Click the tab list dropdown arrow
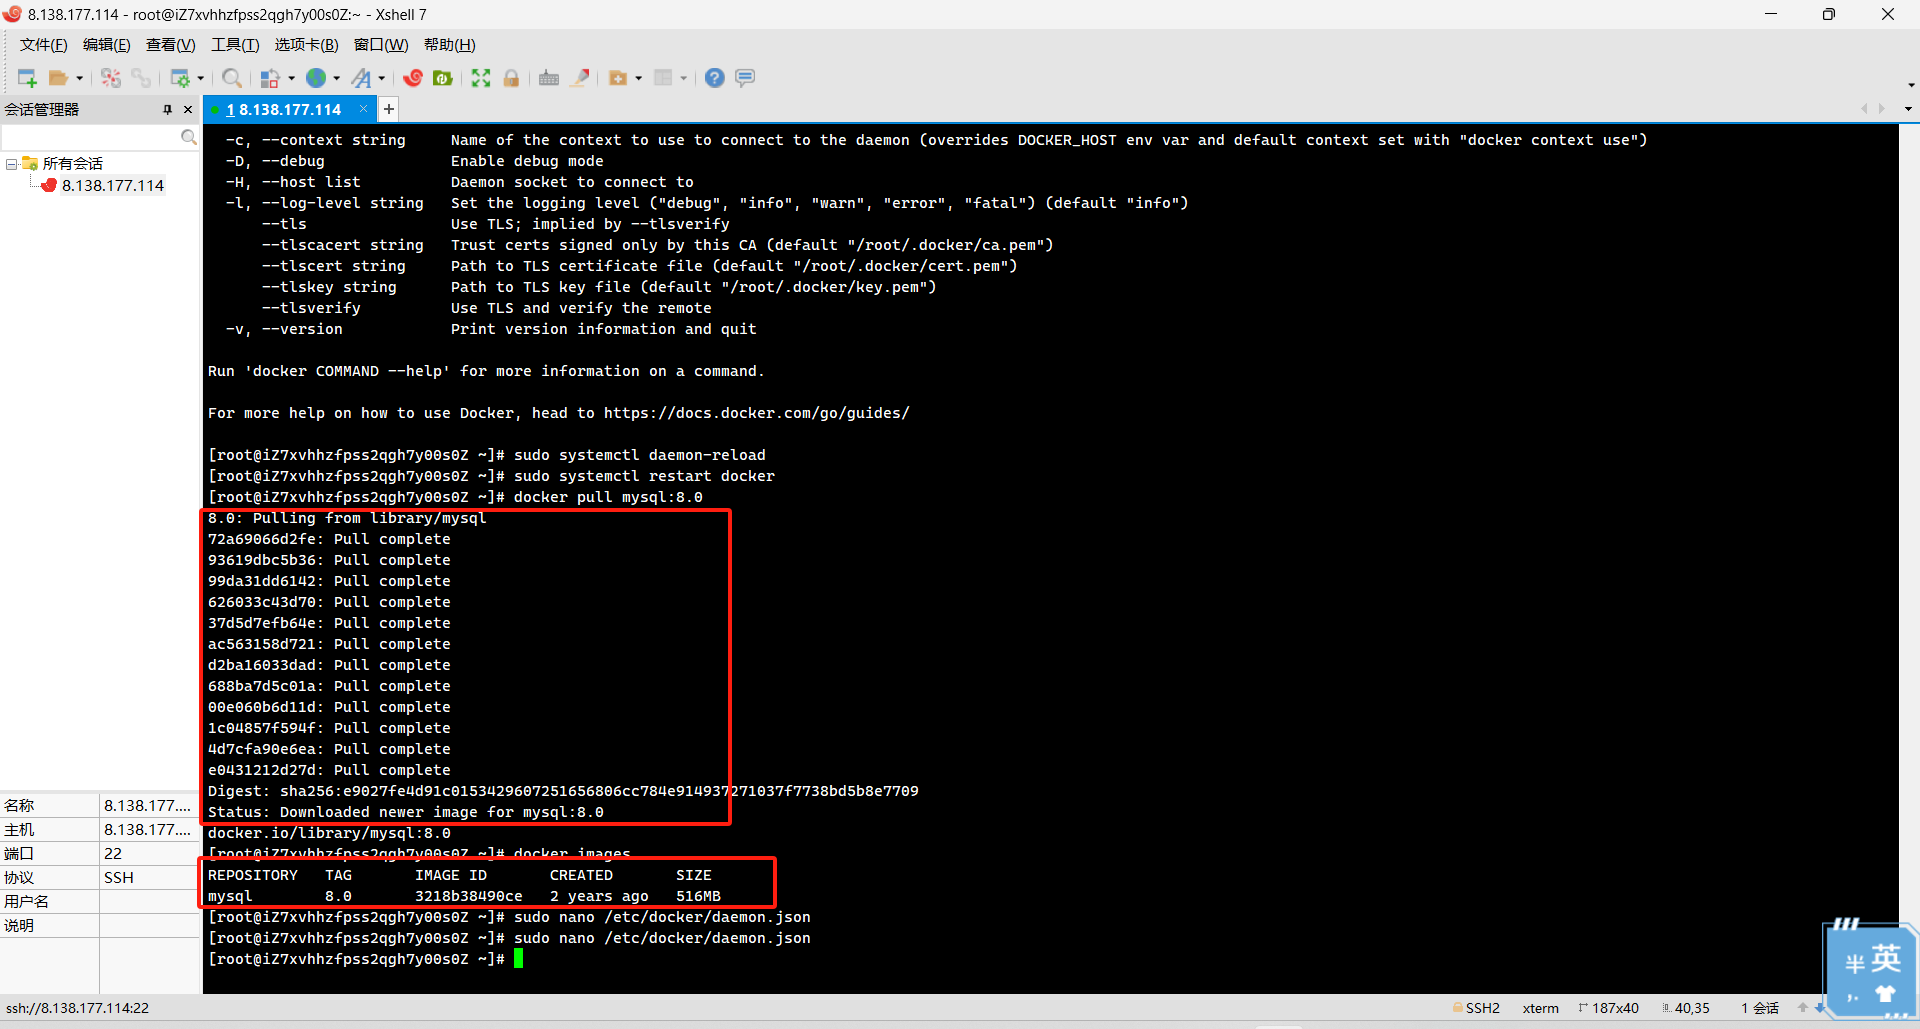 tap(1908, 109)
